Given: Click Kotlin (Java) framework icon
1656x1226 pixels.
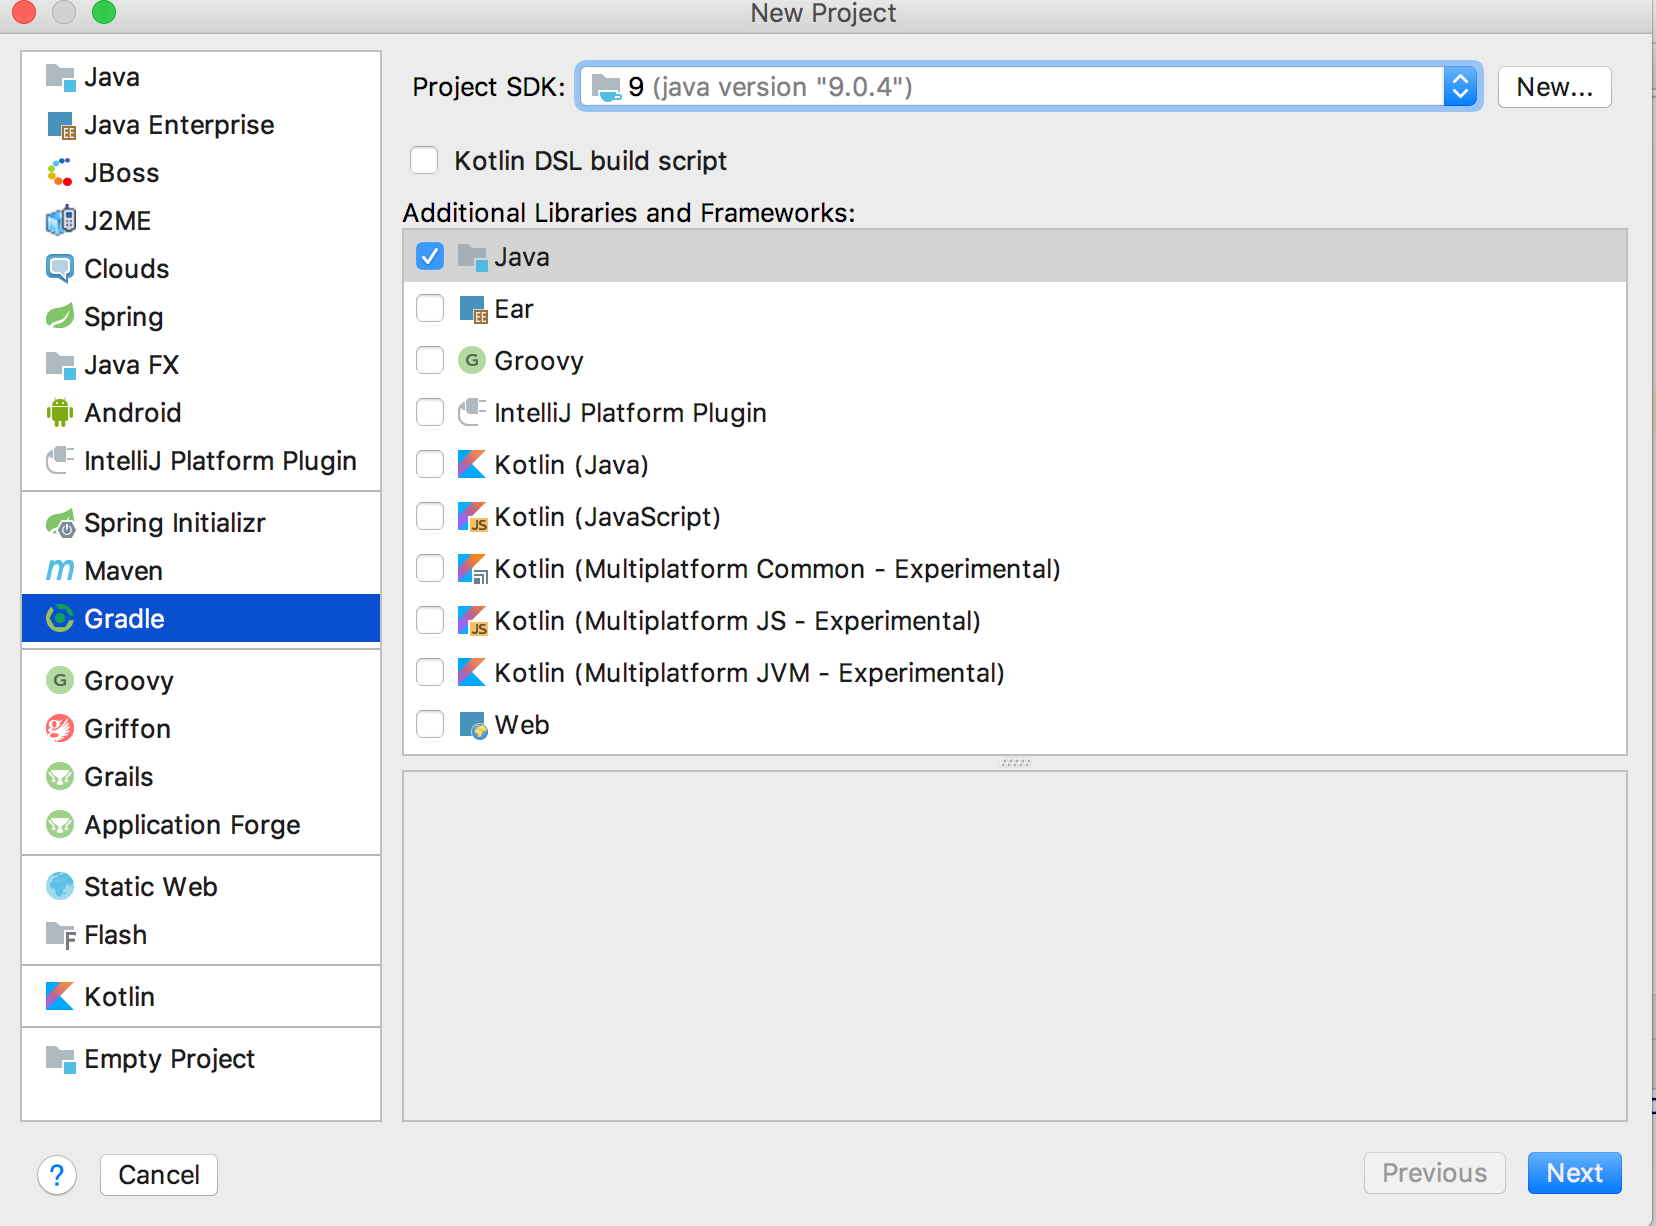Looking at the screenshot, I should 472,465.
